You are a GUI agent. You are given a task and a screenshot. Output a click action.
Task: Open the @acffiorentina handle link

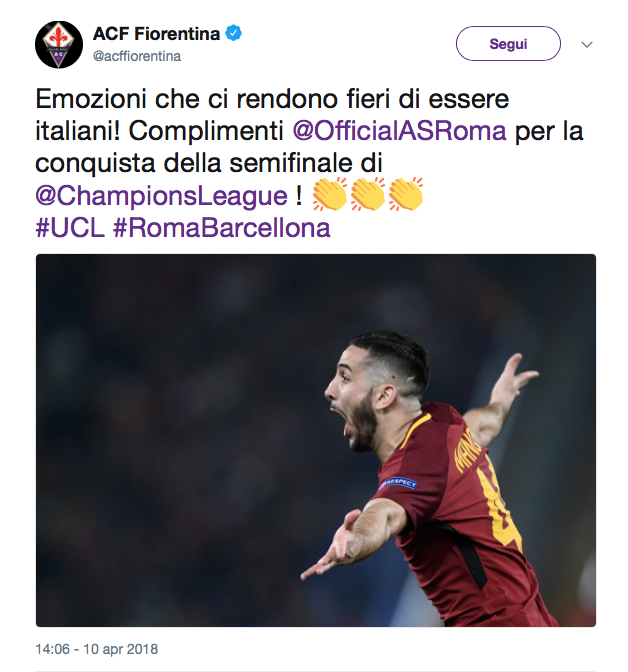(137, 56)
